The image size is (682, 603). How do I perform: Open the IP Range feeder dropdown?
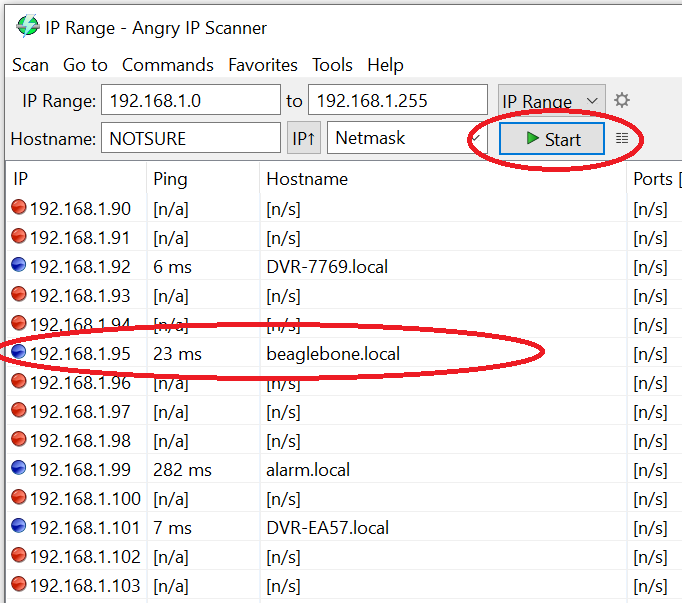(x=552, y=100)
